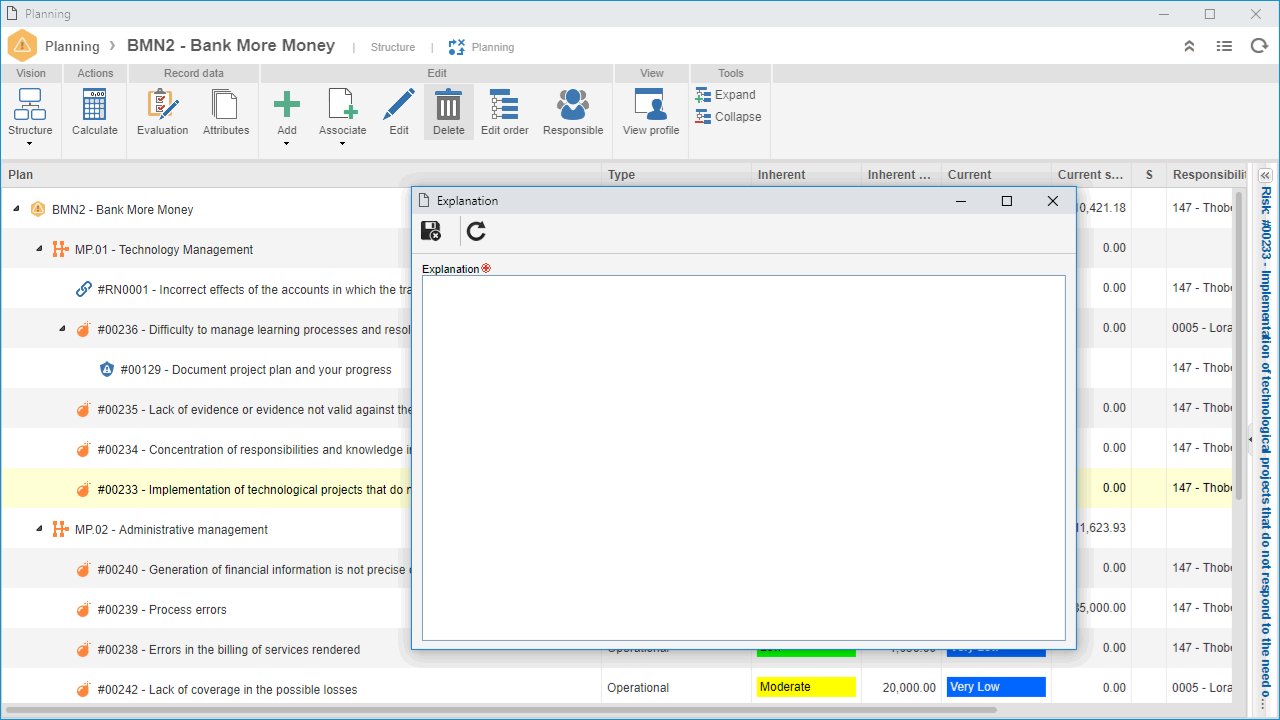1280x720 pixels.
Task: Click the blue Very Low rating for #00242
Action: 996,687
